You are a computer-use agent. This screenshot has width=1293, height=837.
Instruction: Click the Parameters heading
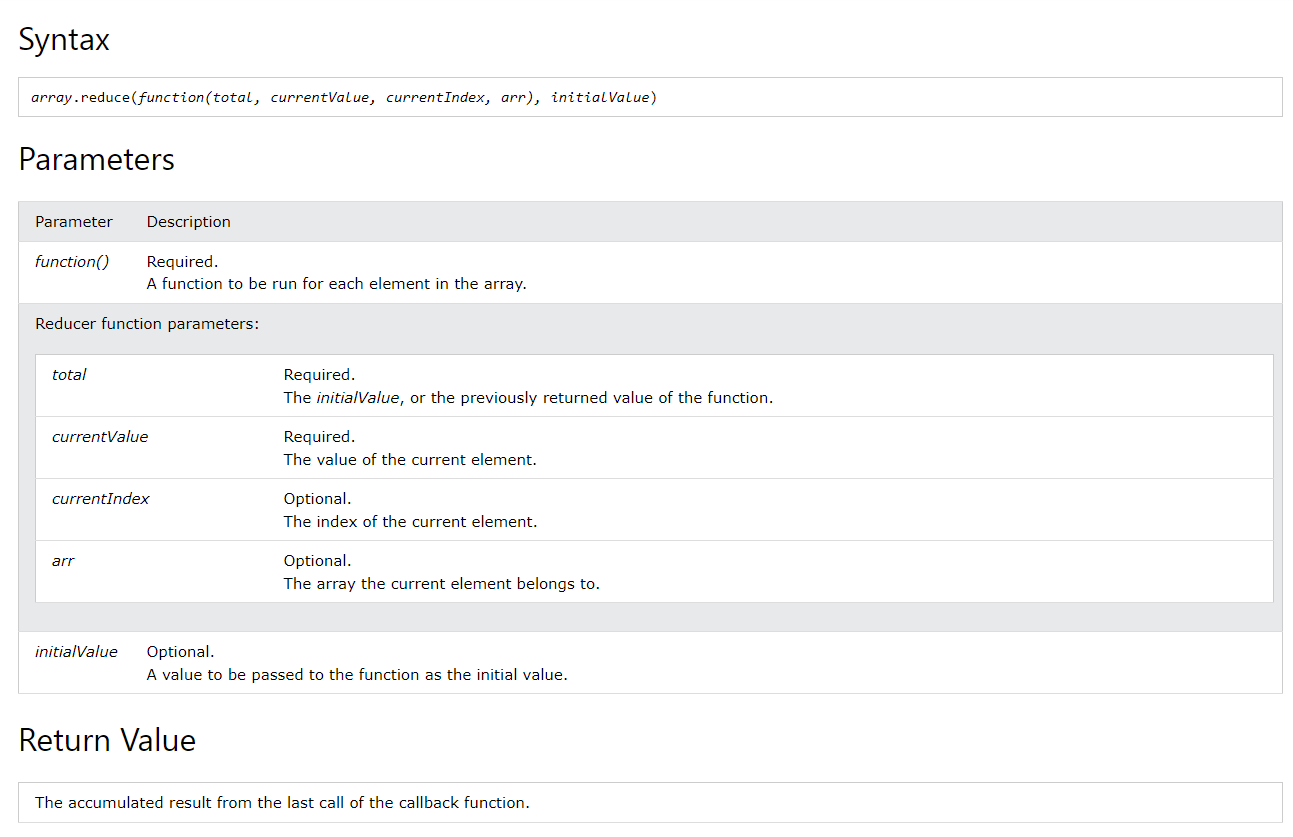[96, 160]
